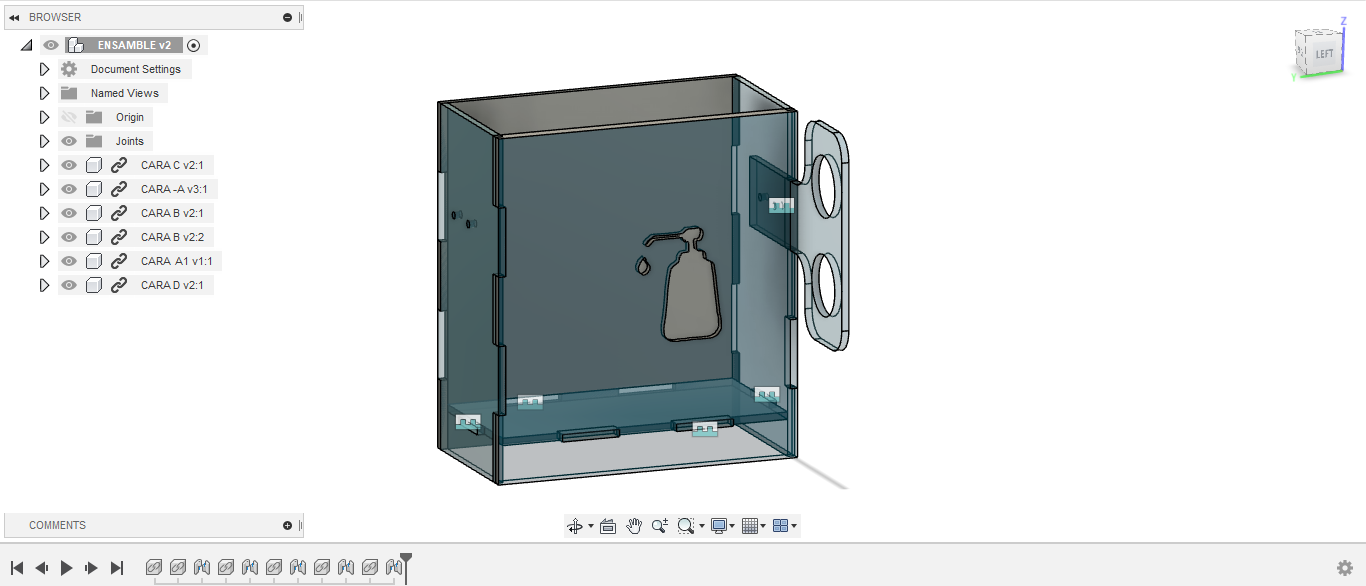Select the Orbit tool in navigation bar
Image resolution: width=1366 pixels, height=586 pixels.
[575, 526]
